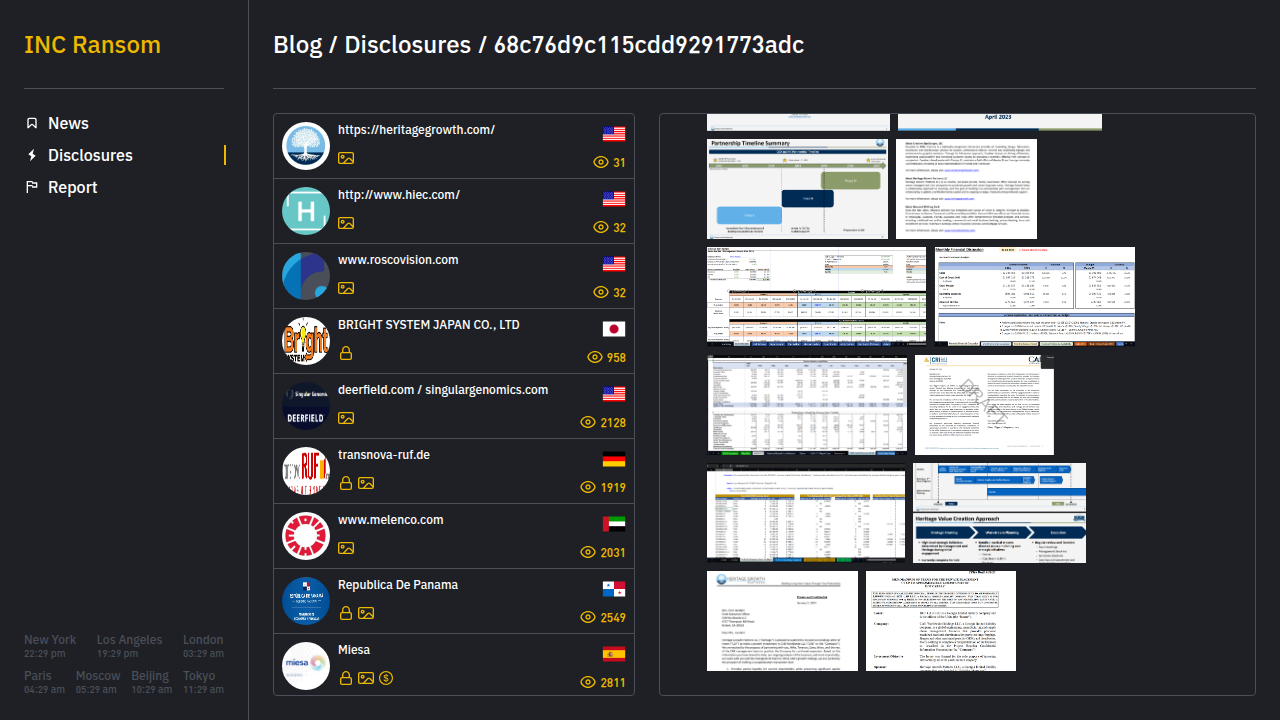
Task: Click Panama flag on Republica De Panama row
Action: [x=614, y=589]
